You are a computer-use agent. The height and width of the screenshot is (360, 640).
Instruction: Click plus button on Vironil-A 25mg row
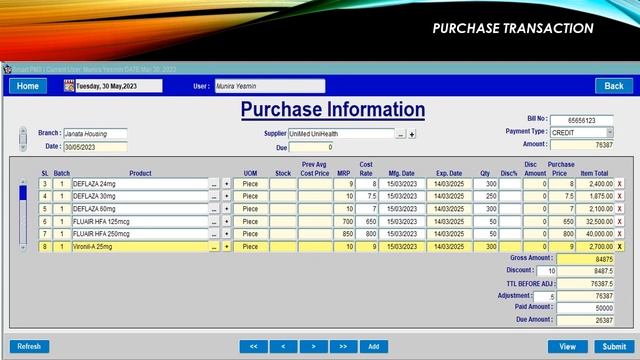(227, 247)
